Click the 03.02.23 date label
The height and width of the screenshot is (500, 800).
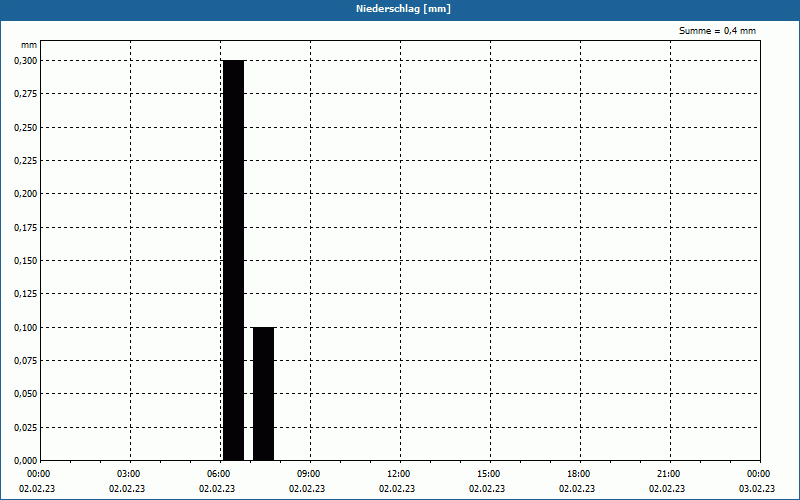(757, 489)
